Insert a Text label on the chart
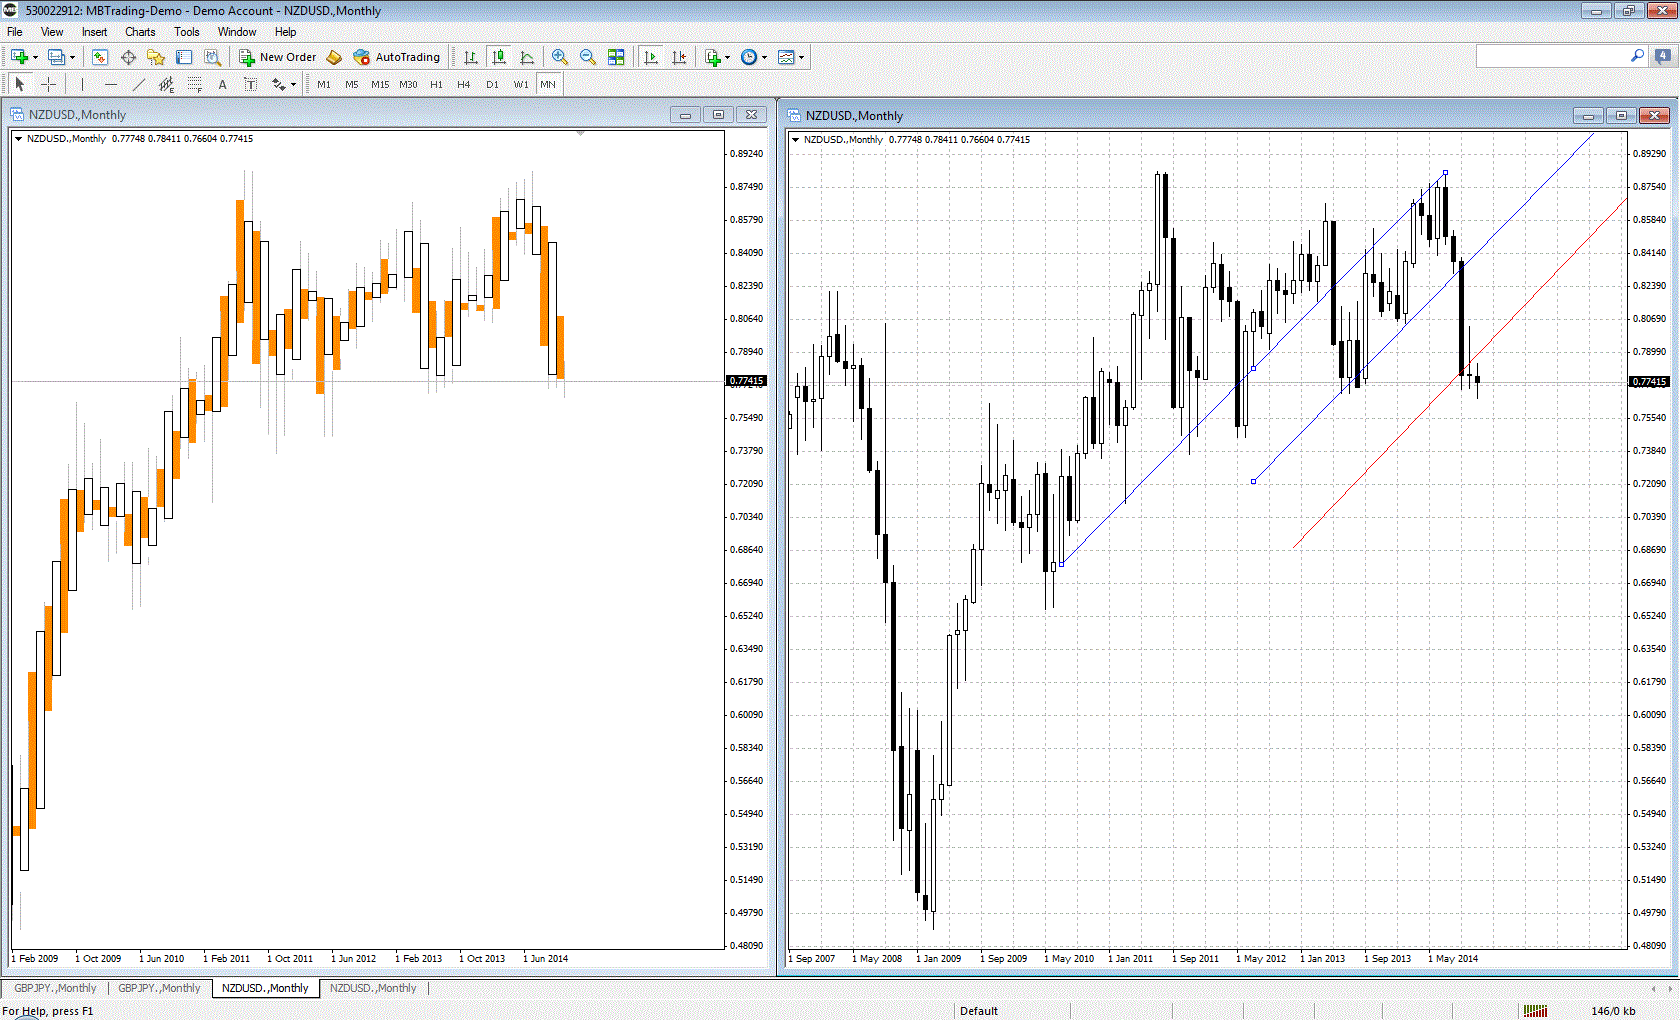Image resolution: width=1680 pixels, height=1020 pixels. (x=250, y=84)
